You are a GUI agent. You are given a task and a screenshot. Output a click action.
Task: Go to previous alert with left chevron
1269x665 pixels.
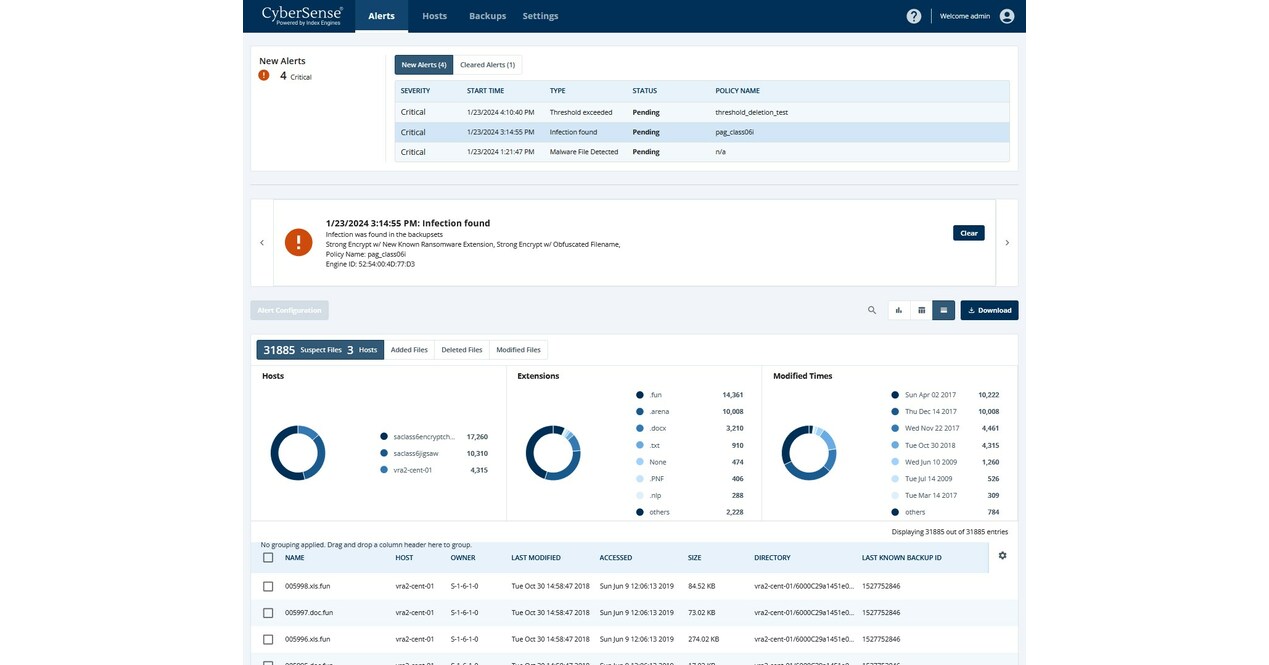(262, 242)
